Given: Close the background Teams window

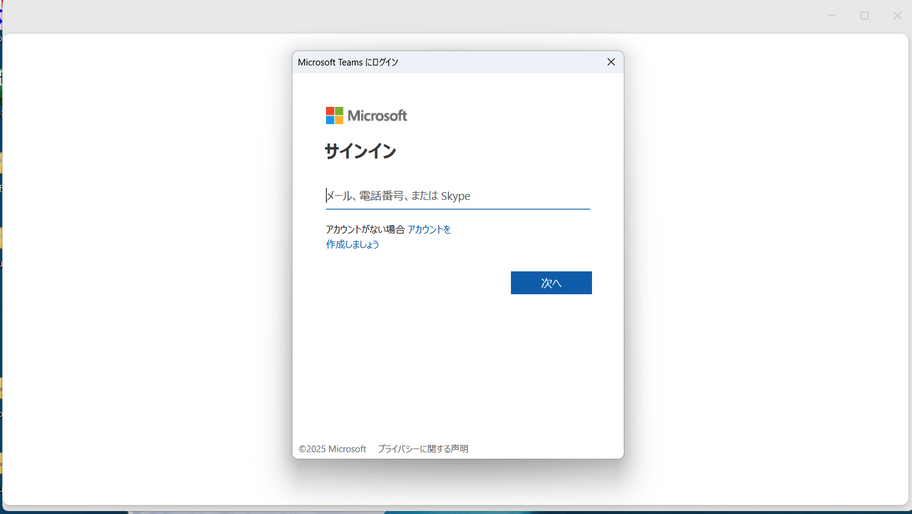Looking at the screenshot, I should click(897, 16).
